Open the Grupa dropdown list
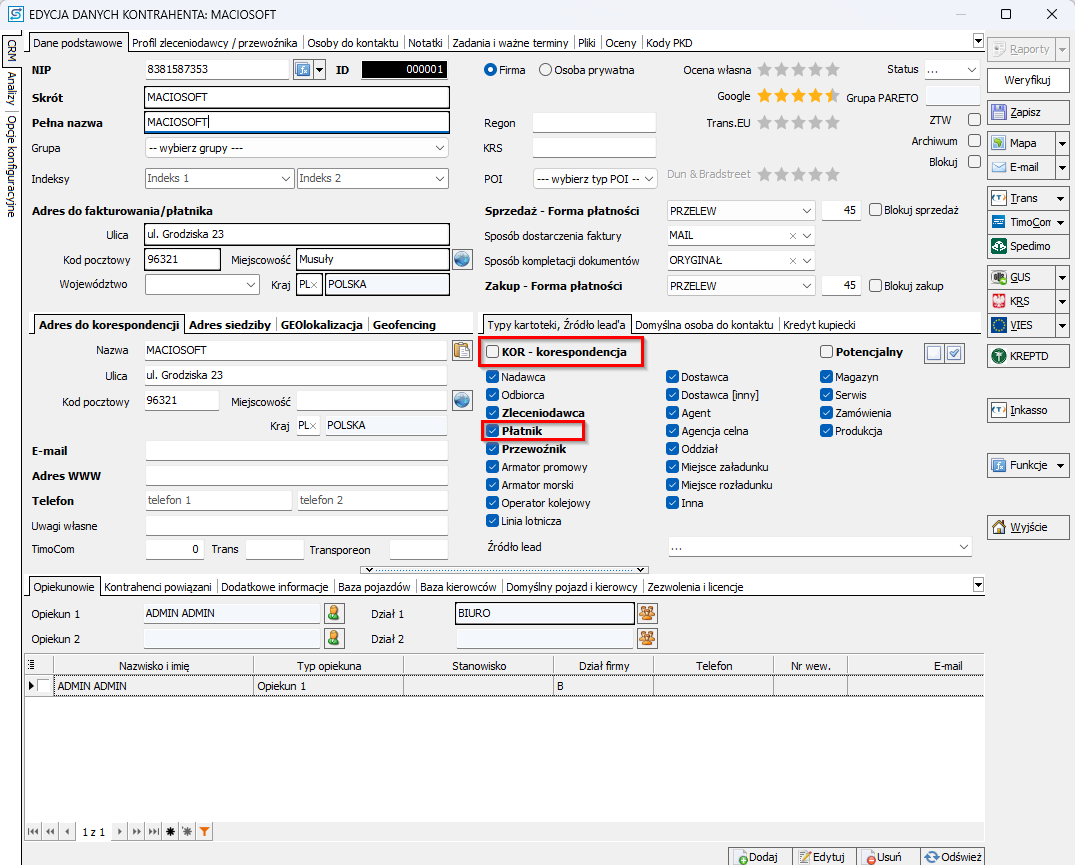The image size is (1075, 865). (296, 148)
